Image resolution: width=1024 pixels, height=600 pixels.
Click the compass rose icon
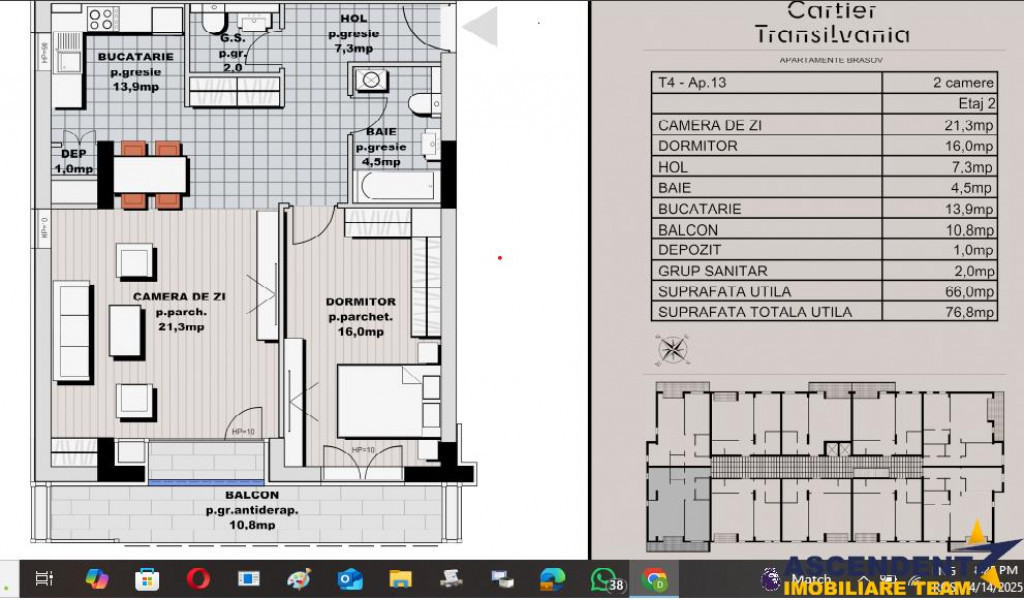click(x=673, y=349)
